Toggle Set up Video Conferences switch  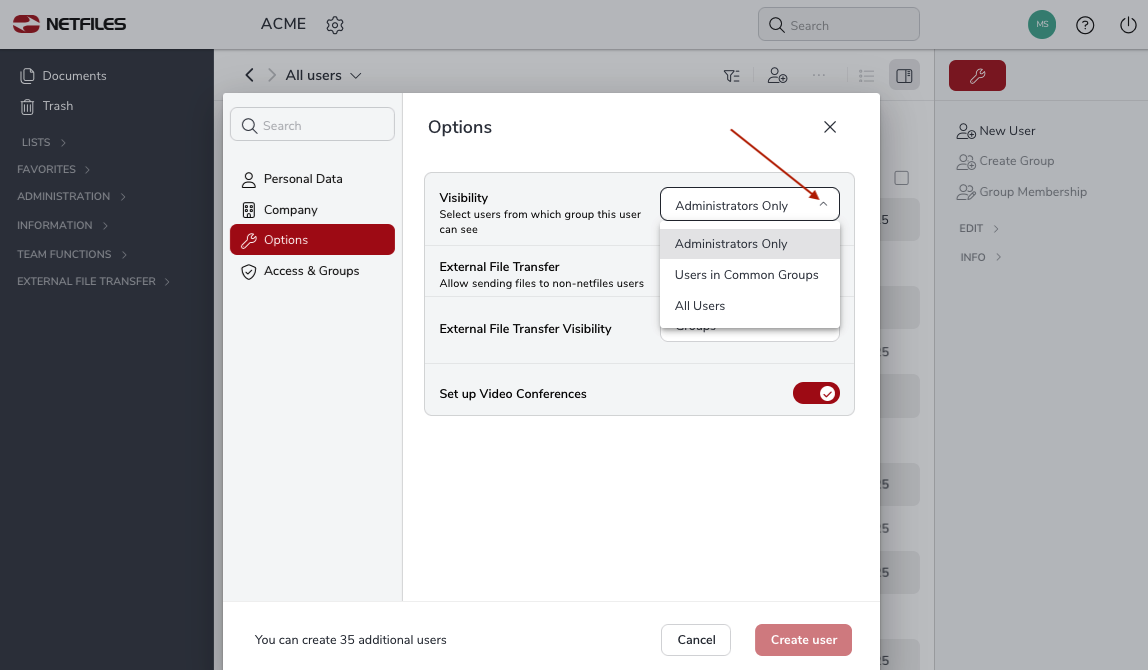(816, 393)
